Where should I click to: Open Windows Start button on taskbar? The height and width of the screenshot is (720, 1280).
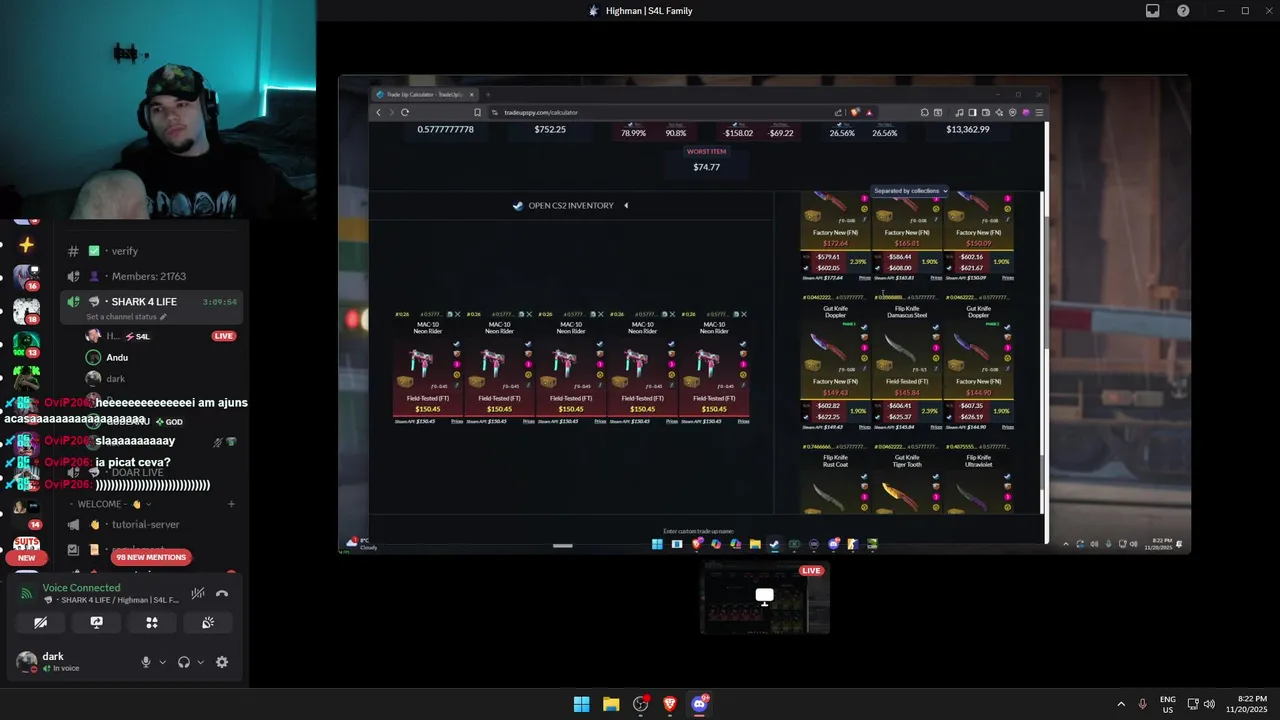click(581, 704)
